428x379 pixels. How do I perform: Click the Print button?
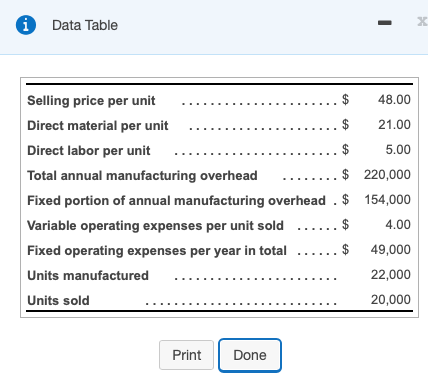[186, 355]
